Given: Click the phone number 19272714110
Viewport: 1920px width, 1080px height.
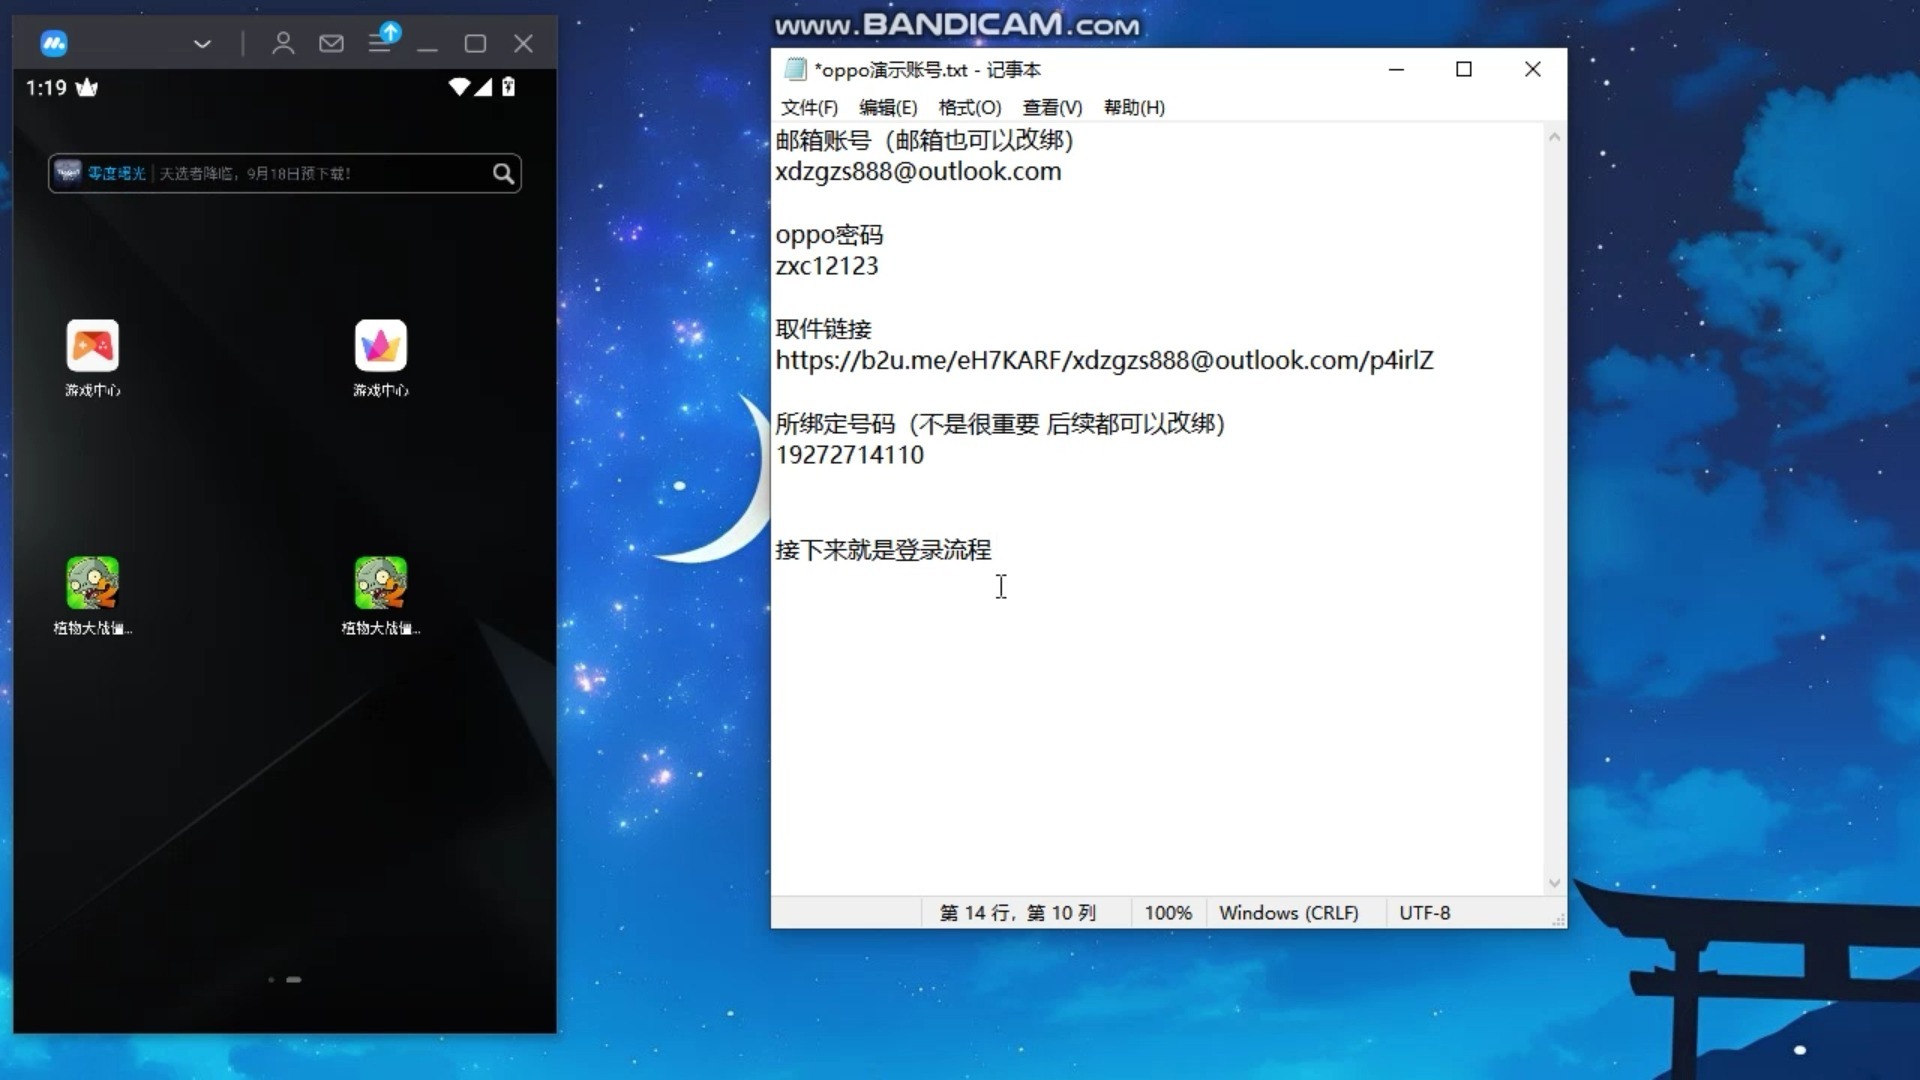Looking at the screenshot, I should click(x=850, y=455).
